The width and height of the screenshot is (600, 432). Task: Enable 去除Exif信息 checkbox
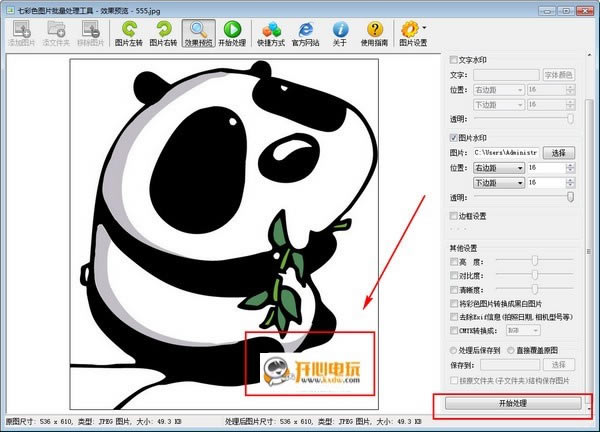coord(454,317)
